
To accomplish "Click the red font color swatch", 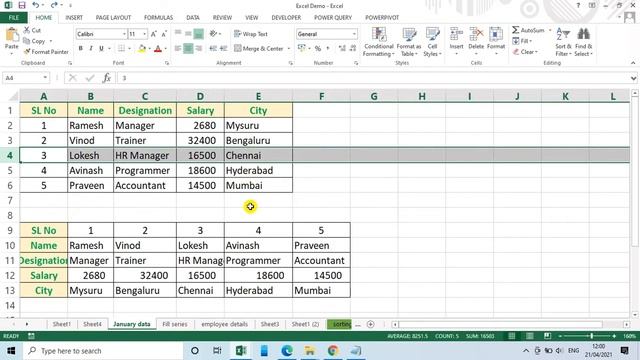I will click(158, 49).
